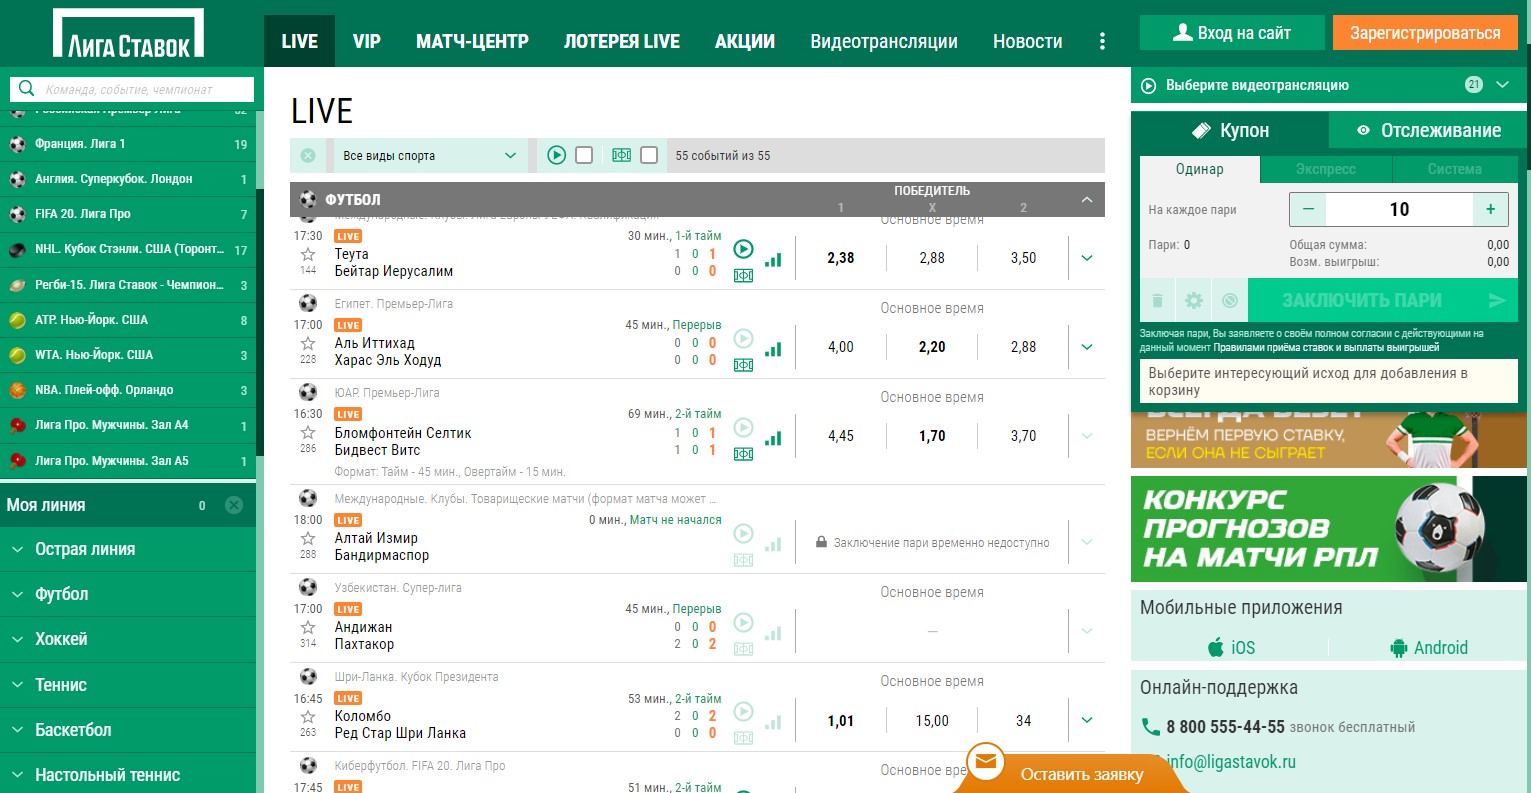Expand the Хоккей sidebar section
This screenshot has height=793, width=1531.
128,639
